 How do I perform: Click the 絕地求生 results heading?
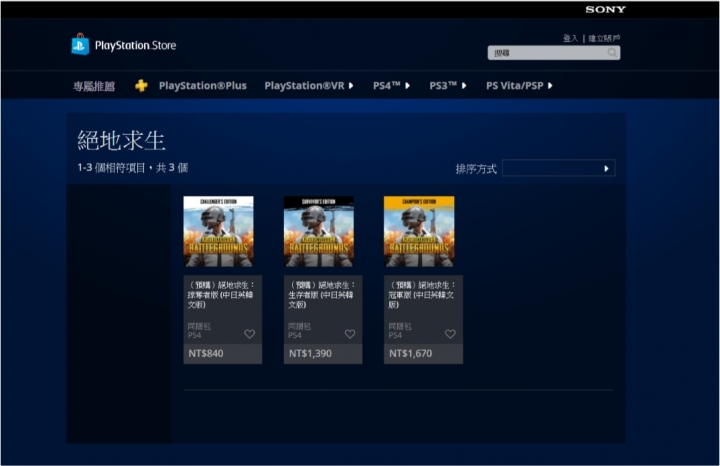pos(121,140)
